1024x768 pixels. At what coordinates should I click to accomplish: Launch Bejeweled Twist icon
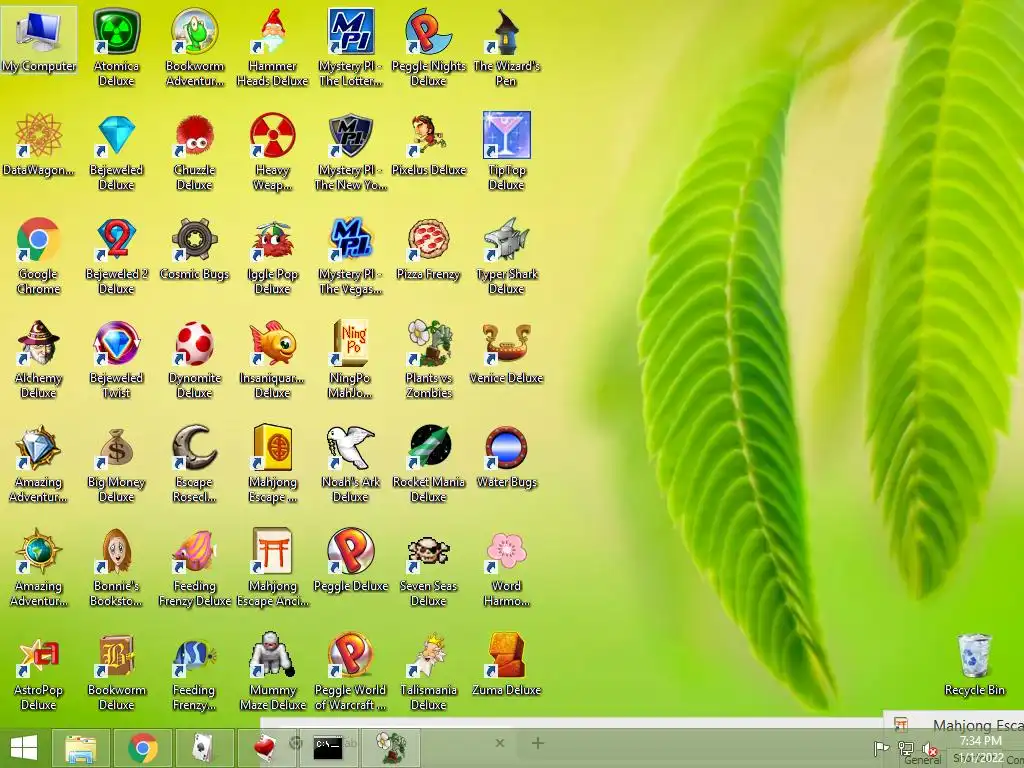click(x=116, y=359)
